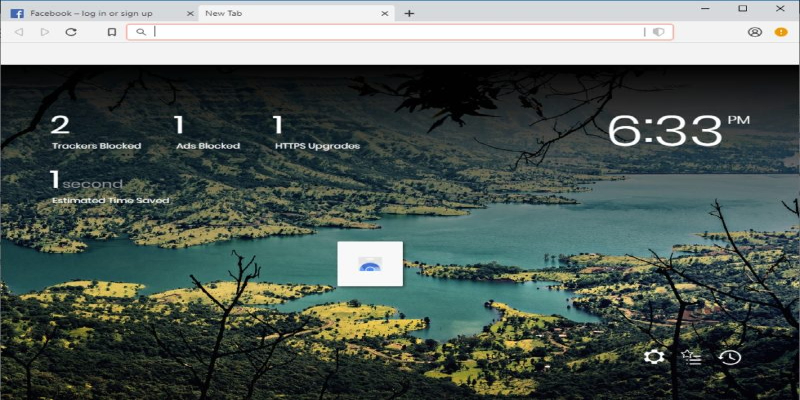Click the Trackers Blocked statistic
This screenshot has width=800, height=400.
pyautogui.click(x=96, y=133)
